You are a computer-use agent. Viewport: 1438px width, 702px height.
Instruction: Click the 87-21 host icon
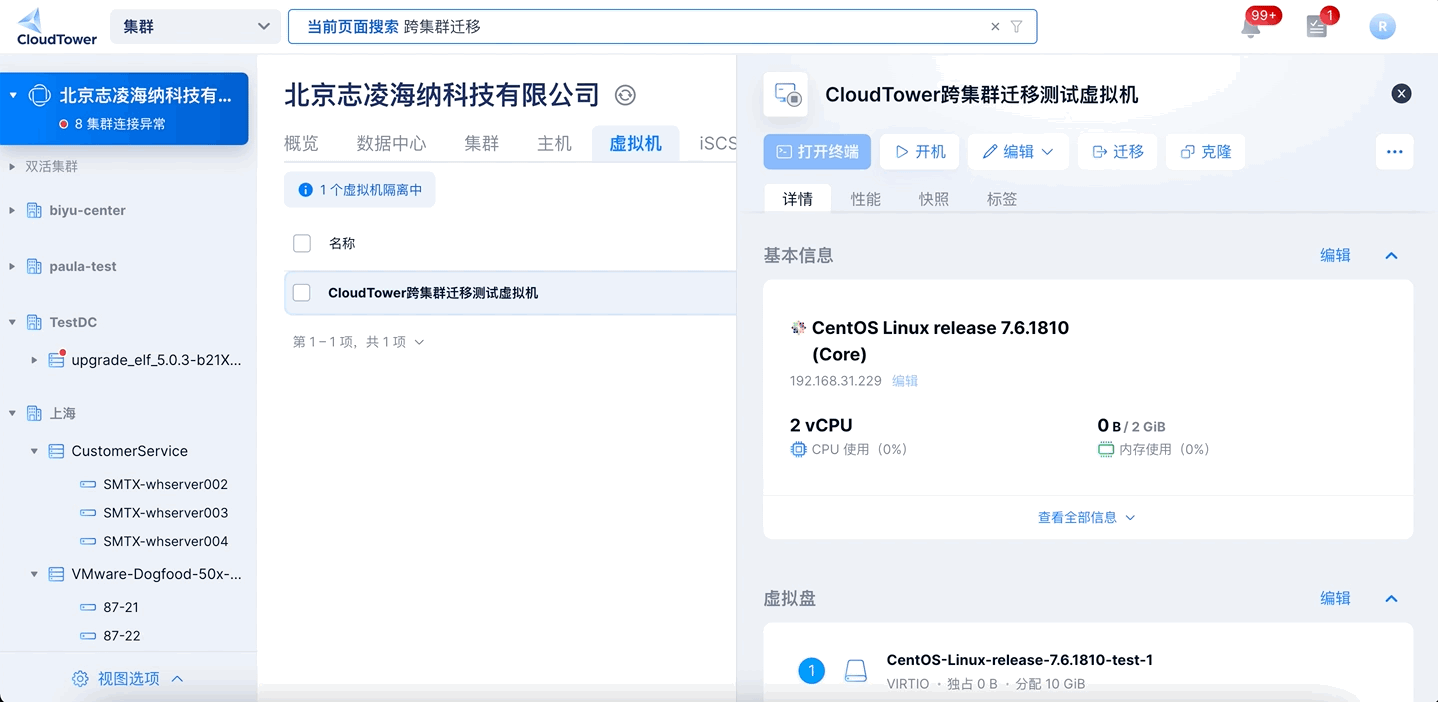coord(87,608)
